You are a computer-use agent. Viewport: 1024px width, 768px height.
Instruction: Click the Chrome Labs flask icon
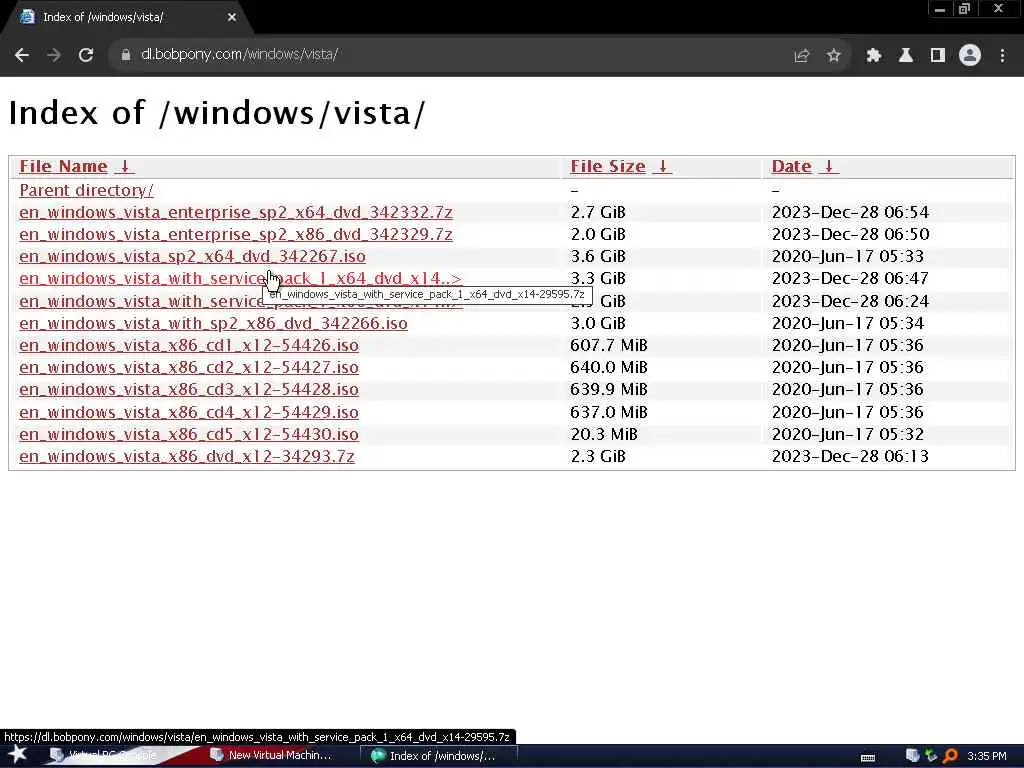click(905, 56)
